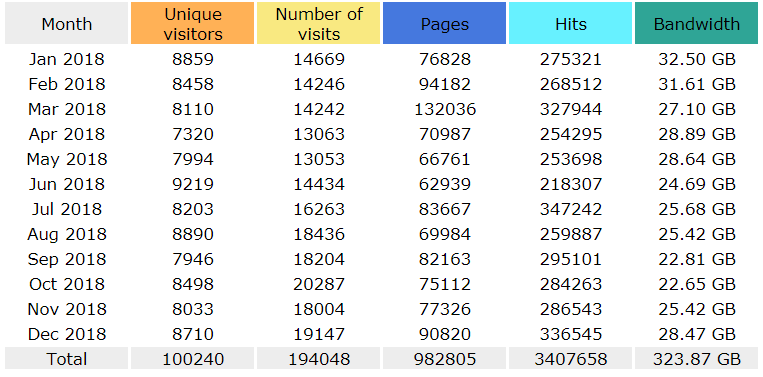
Task: Select June's unique visitors value 9219
Action: point(193,184)
